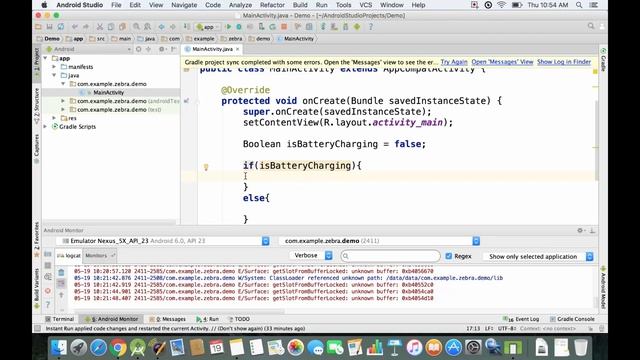Viewport: 640px width, 360px height.
Task: Toggle Captures tool window side tab
Action: coord(37,149)
